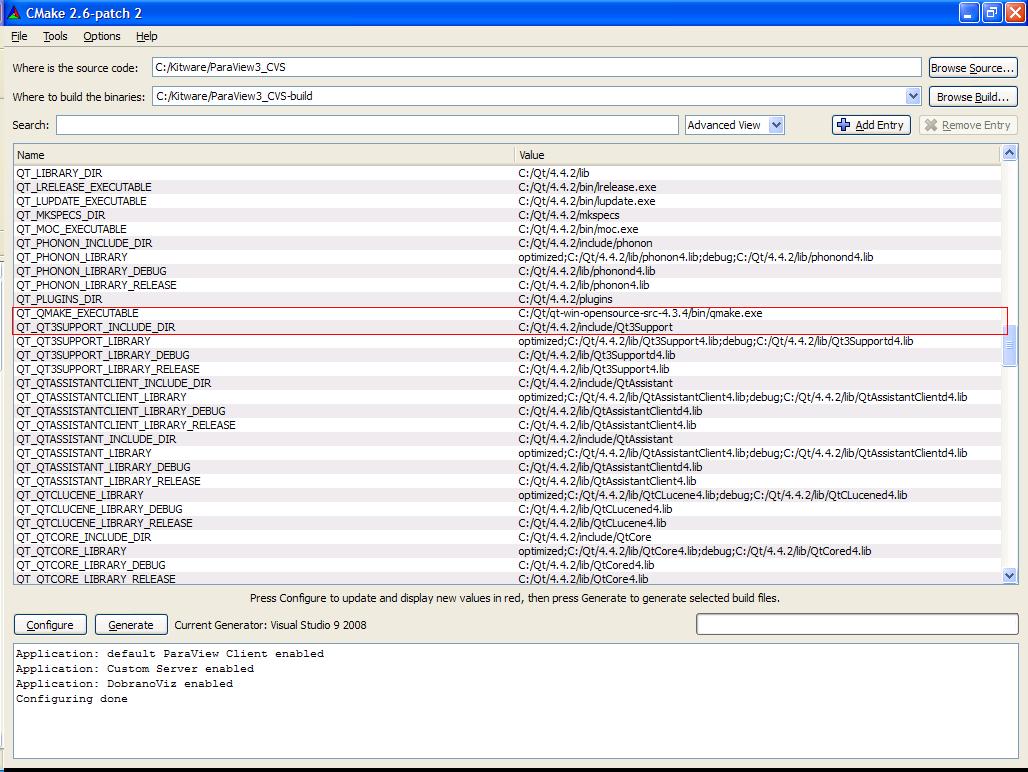Click 'Application: DobranoViz enabled' log line
This screenshot has width=1028, height=772.
pyautogui.click(x=125, y=684)
